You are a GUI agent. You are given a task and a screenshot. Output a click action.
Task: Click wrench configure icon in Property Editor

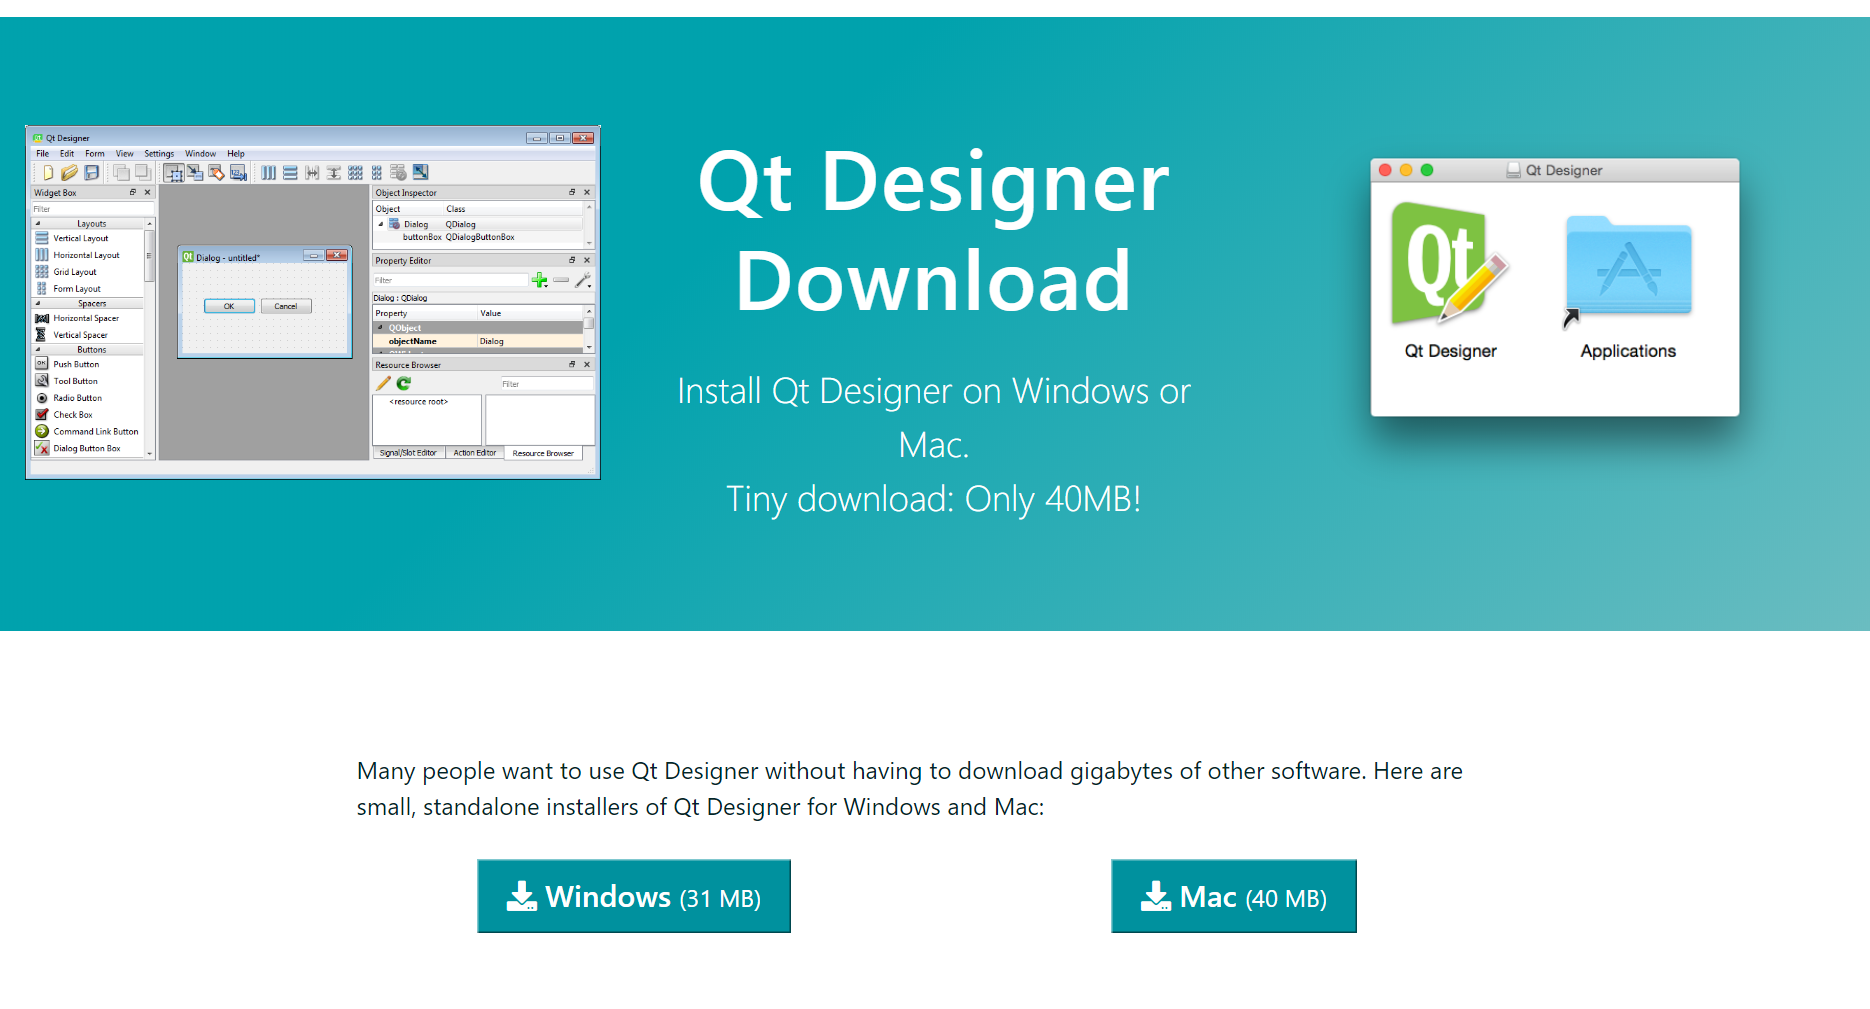[x=583, y=280]
